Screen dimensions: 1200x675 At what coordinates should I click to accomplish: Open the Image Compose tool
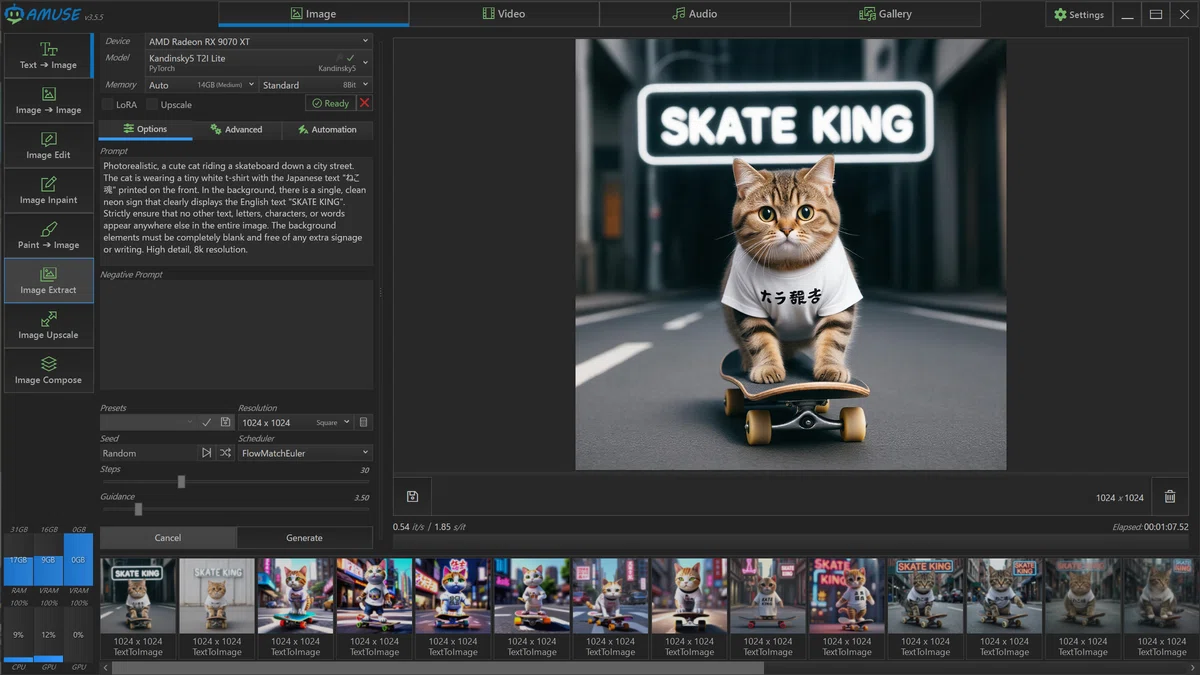pyautogui.click(x=48, y=370)
